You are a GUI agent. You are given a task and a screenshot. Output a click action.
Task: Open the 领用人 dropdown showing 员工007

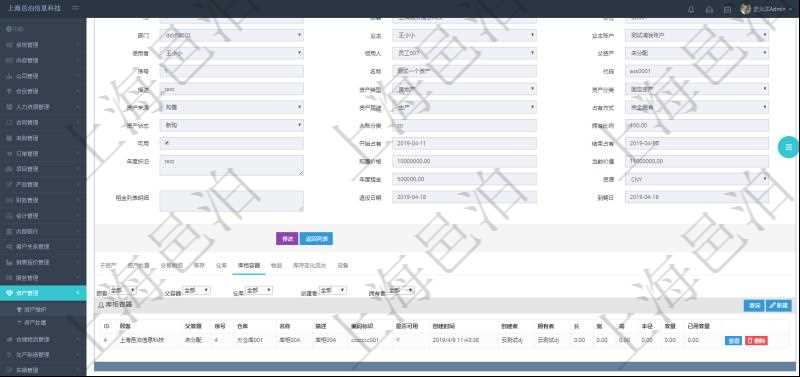pyautogui.click(x=464, y=53)
